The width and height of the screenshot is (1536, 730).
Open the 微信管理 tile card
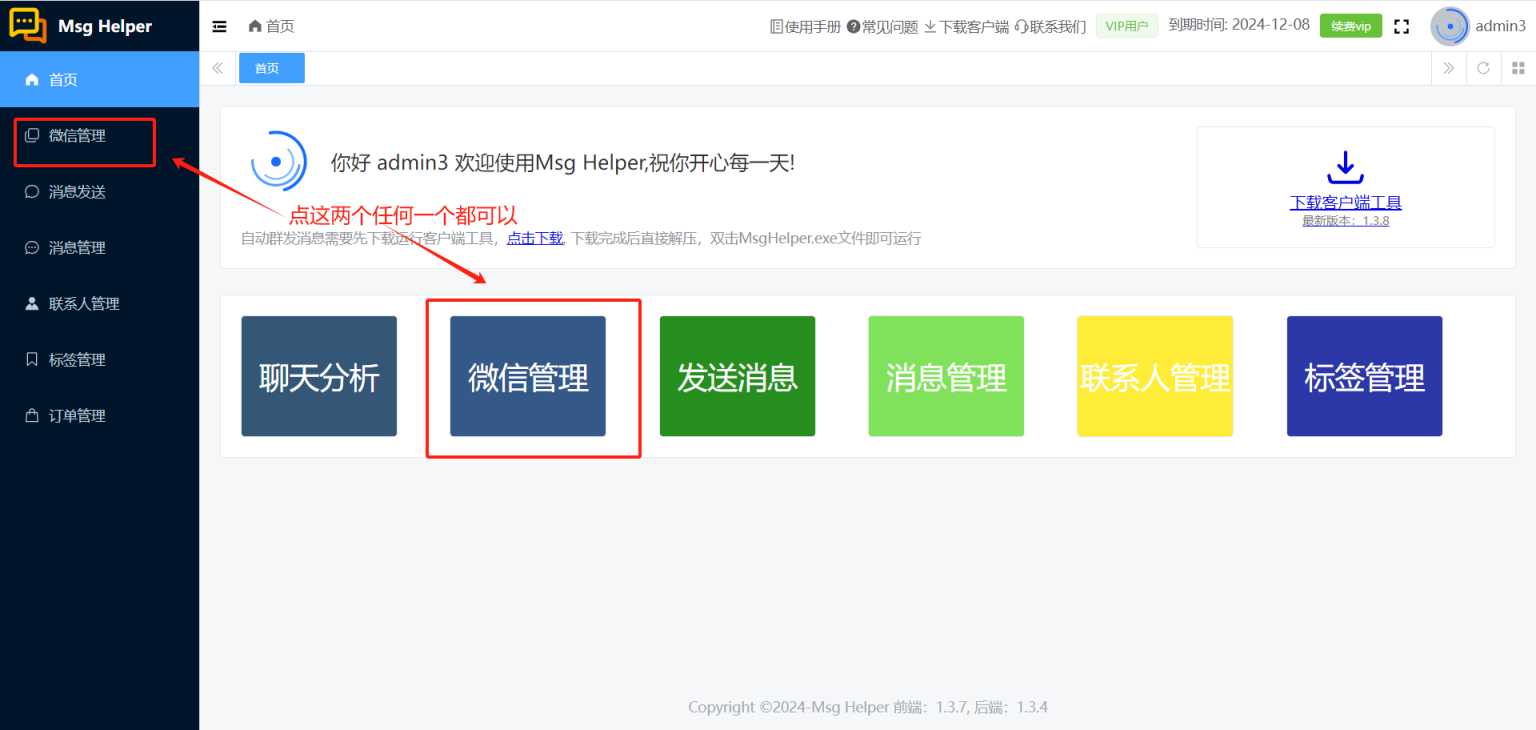pyautogui.click(x=527, y=376)
